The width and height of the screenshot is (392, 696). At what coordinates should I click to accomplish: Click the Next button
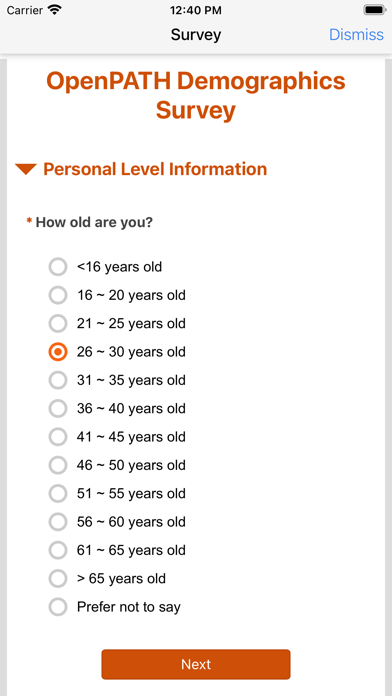tap(196, 664)
